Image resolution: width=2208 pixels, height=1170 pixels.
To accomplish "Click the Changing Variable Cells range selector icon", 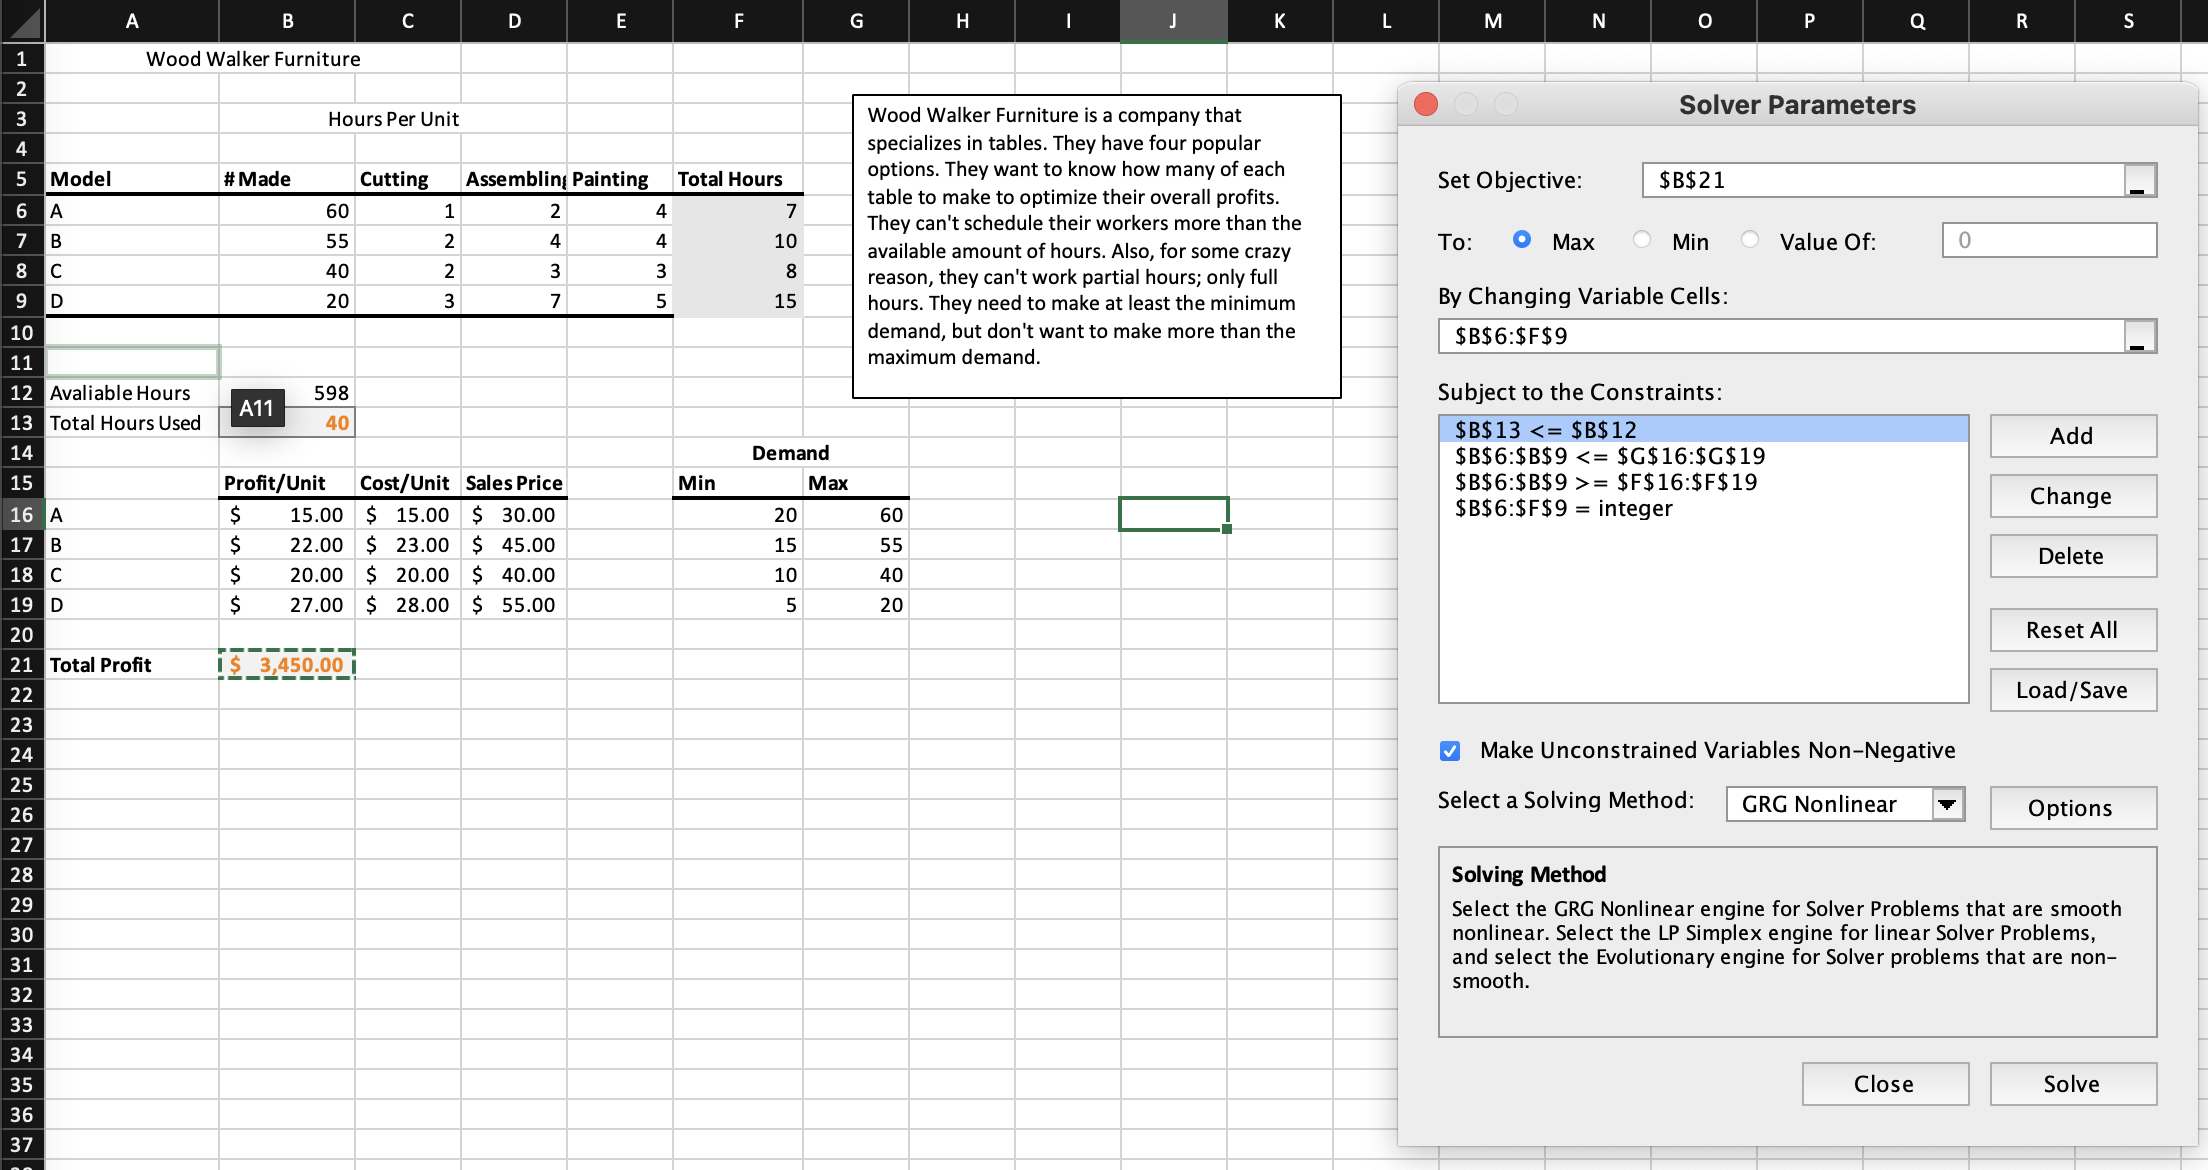I will tap(2139, 337).
